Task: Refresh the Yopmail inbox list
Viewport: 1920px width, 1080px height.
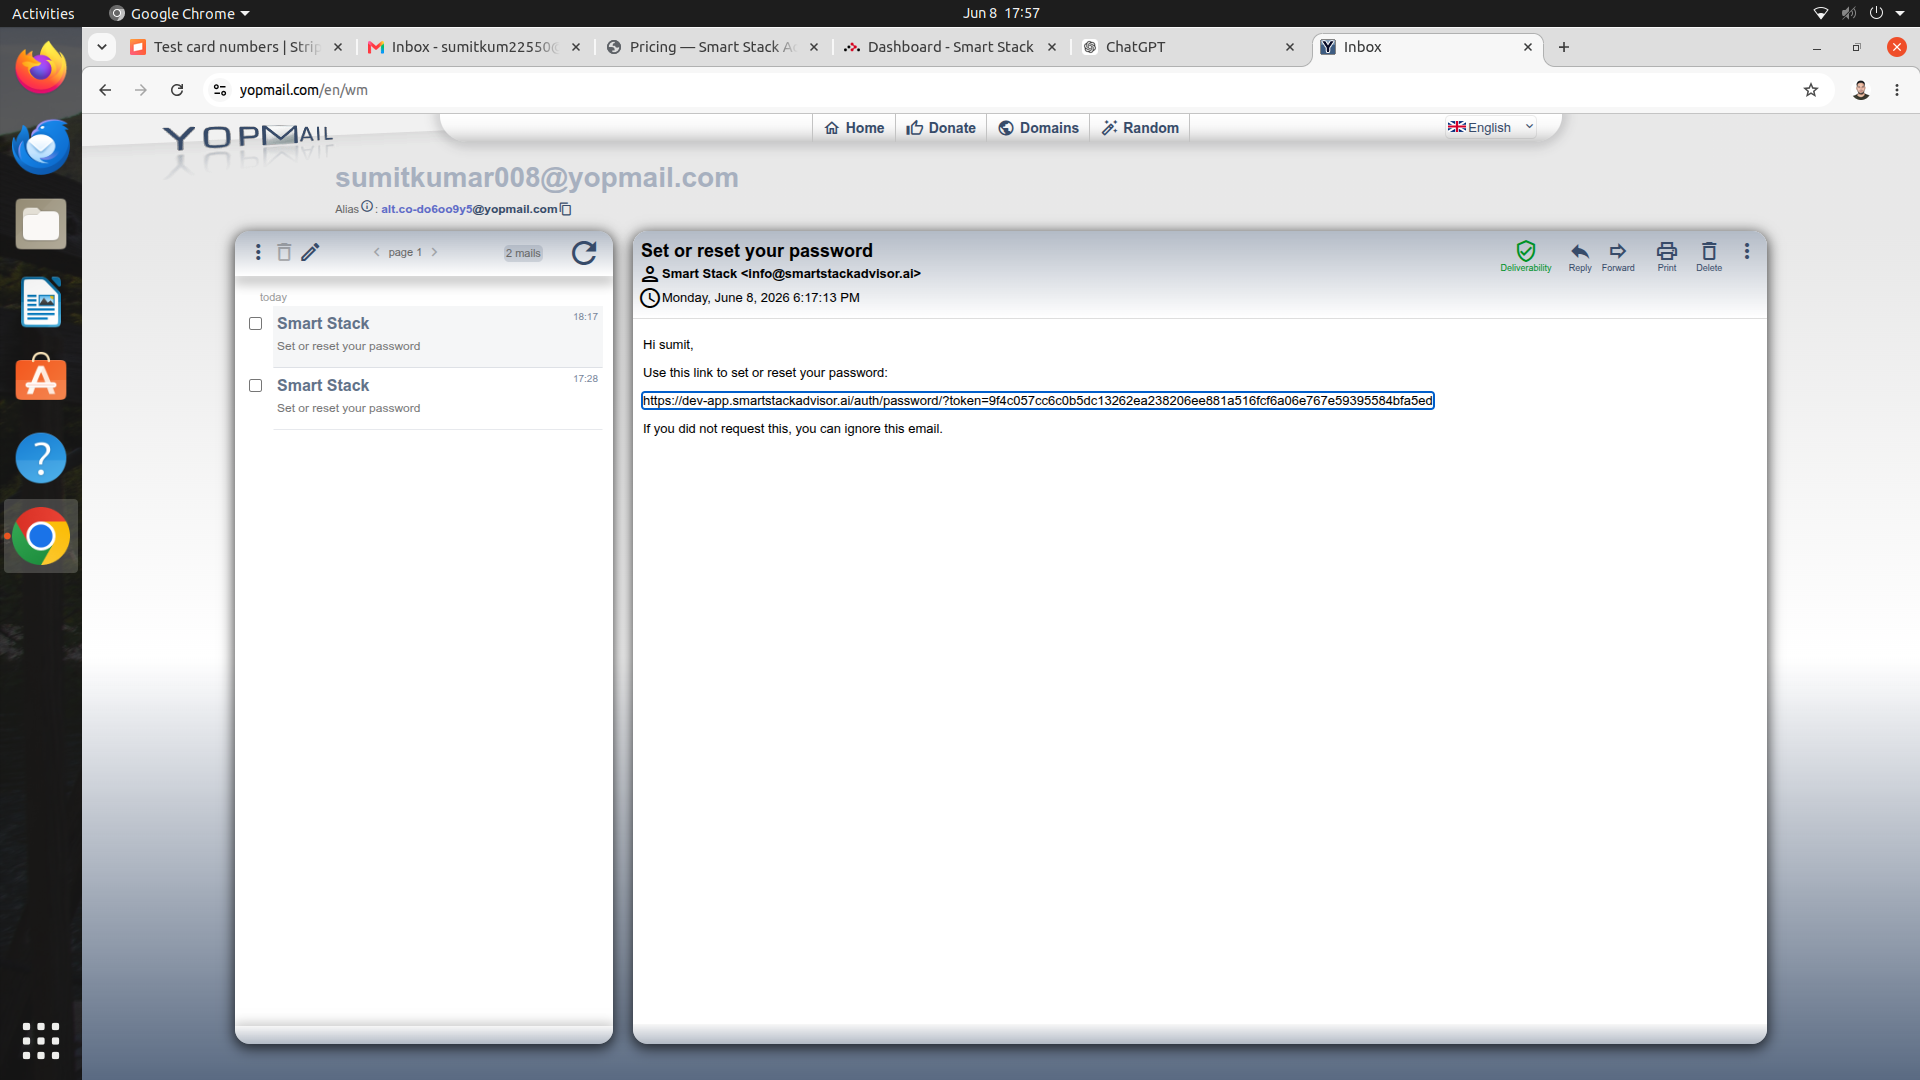Action: coord(584,253)
